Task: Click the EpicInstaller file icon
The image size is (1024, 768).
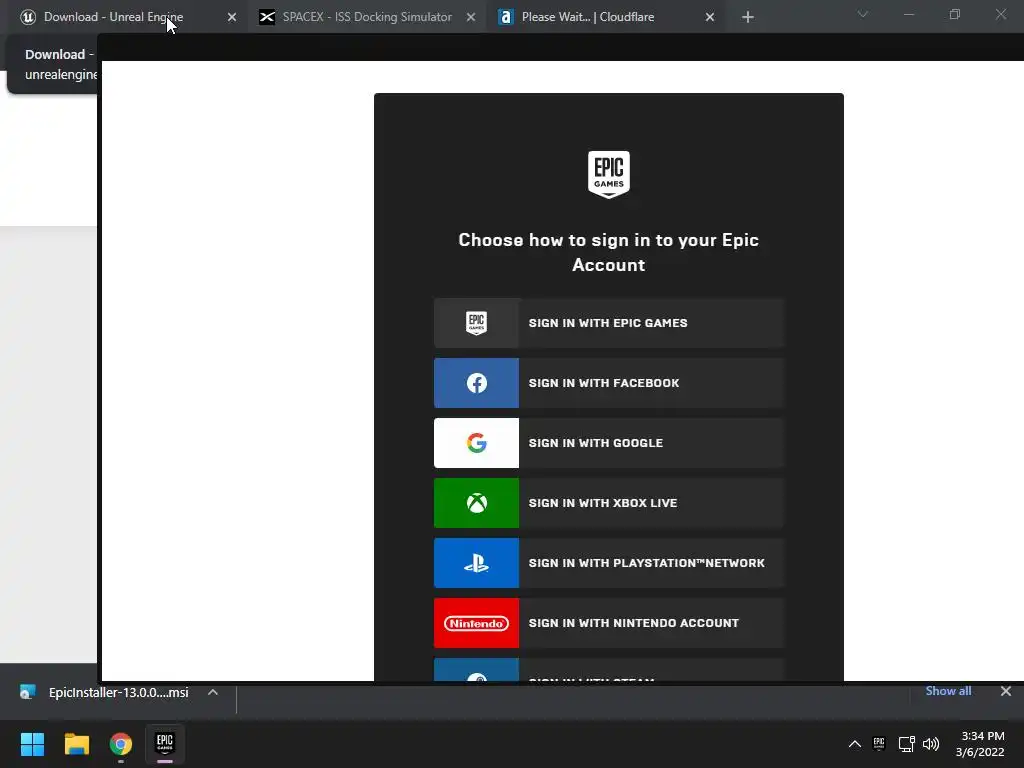Action: click(27, 692)
